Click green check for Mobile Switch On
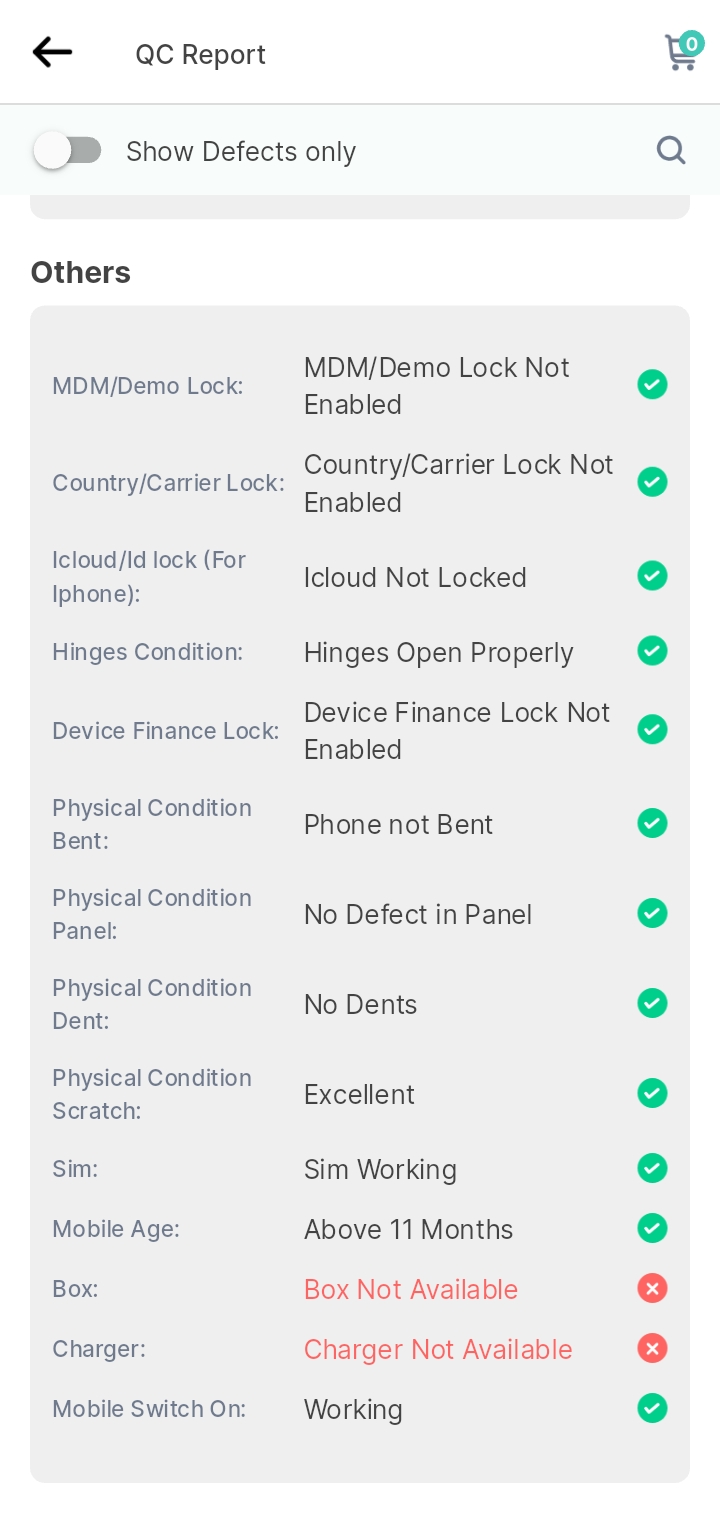 click(652, 1408)
